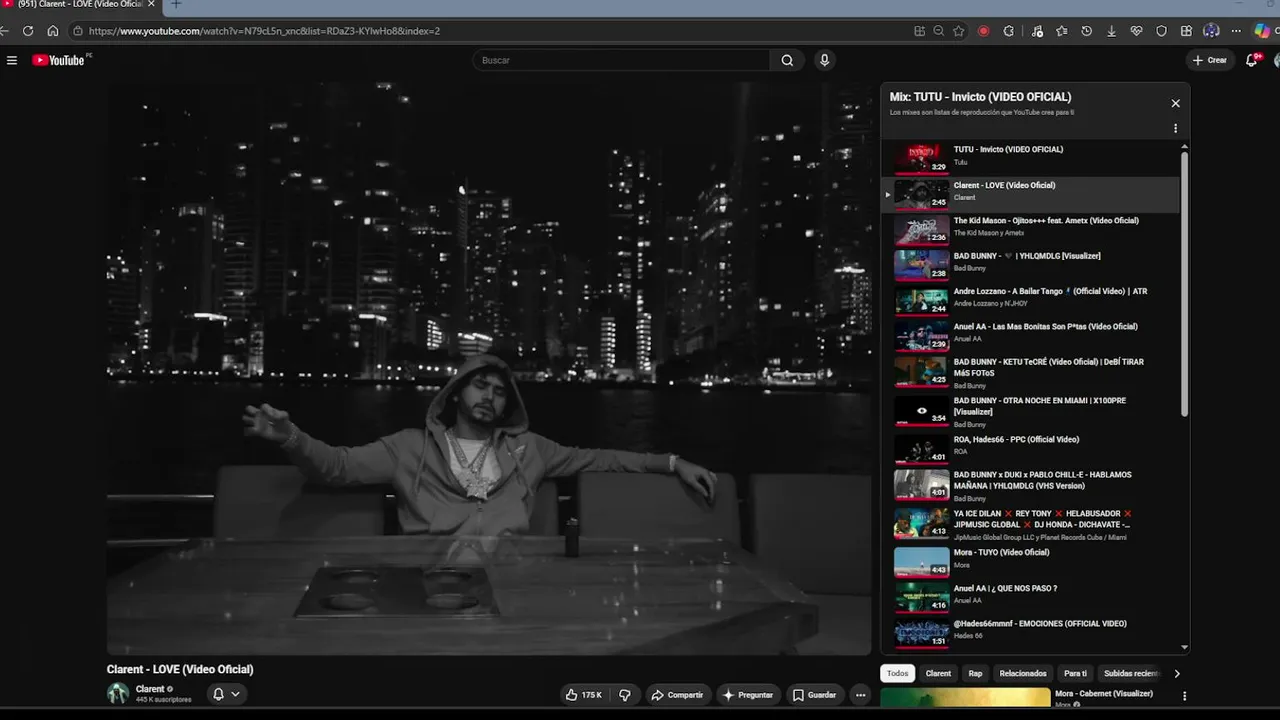
Task: Open the YouTube guide hamburger menu
Action: (12, 60)
